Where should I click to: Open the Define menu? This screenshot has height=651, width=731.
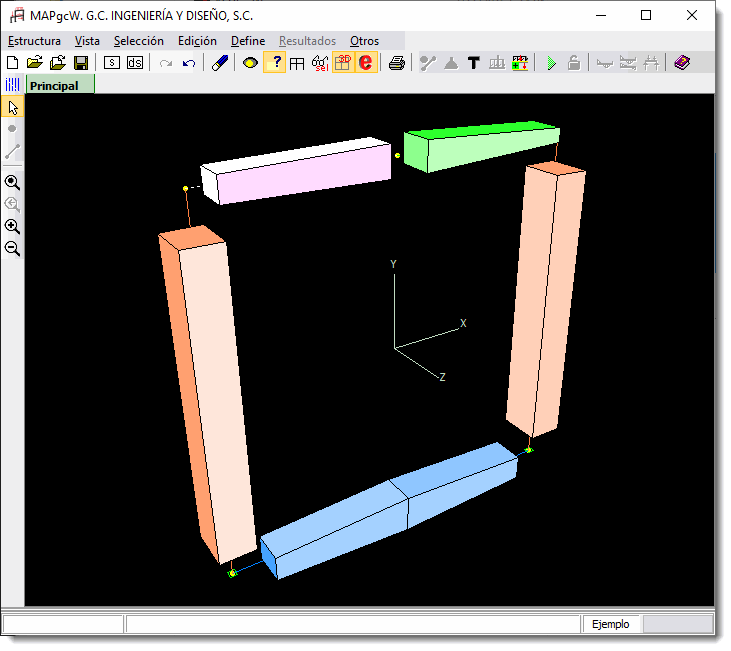tap(248, 41)
